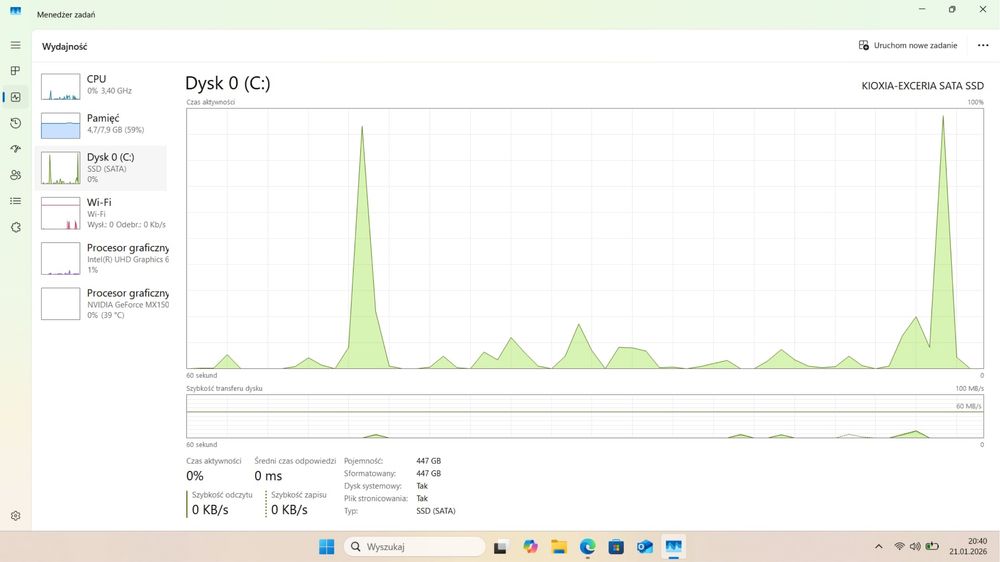
Task: Open Outlook from the taskbar
Action: click(645, 547)
